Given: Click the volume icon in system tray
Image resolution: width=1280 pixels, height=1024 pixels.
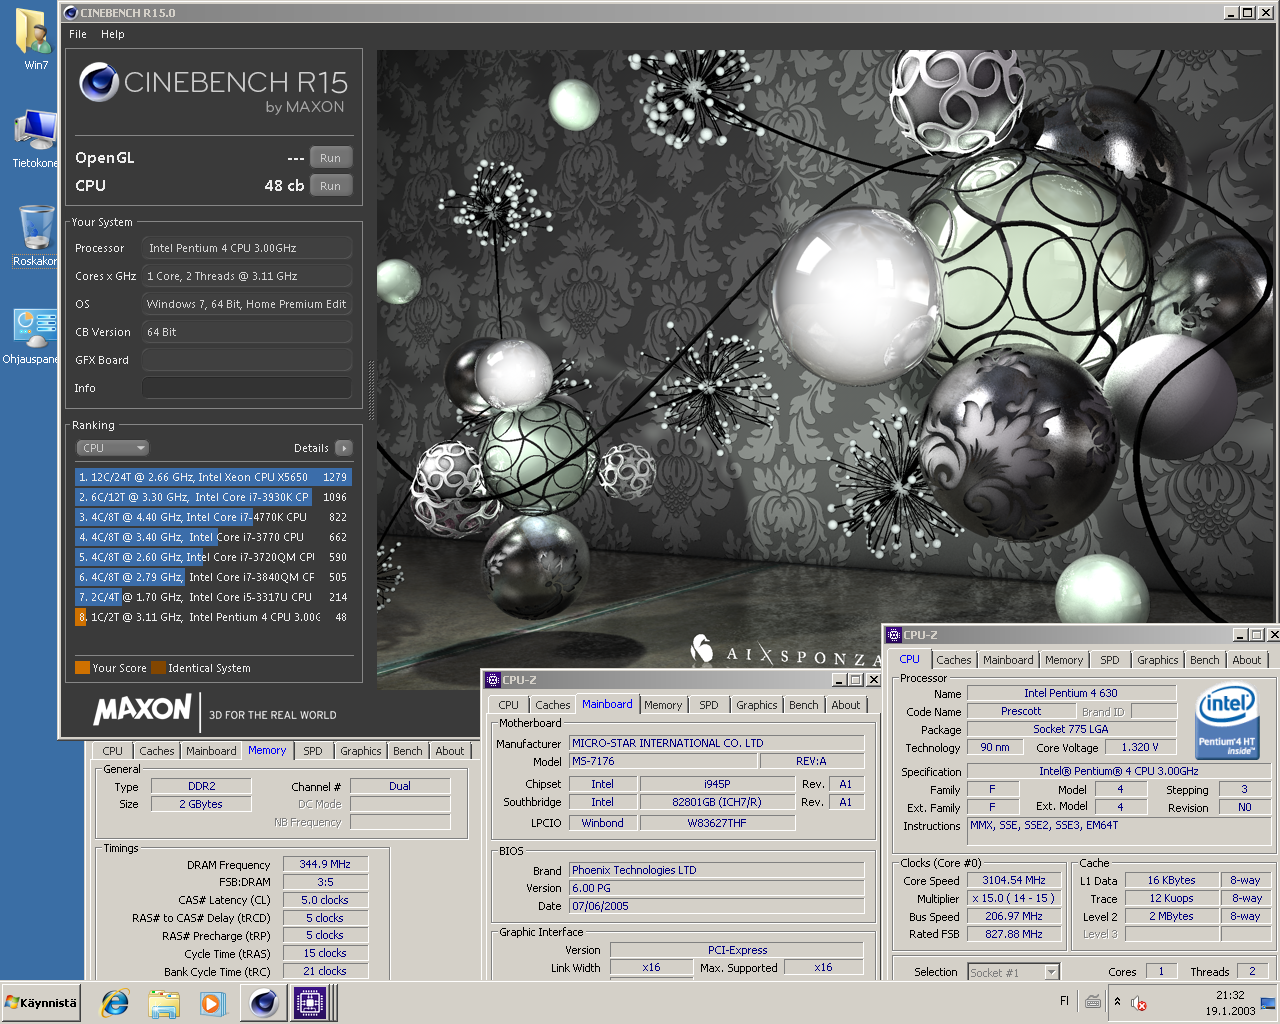Looking at the screenshot, I should (x=1139, y=1002).
